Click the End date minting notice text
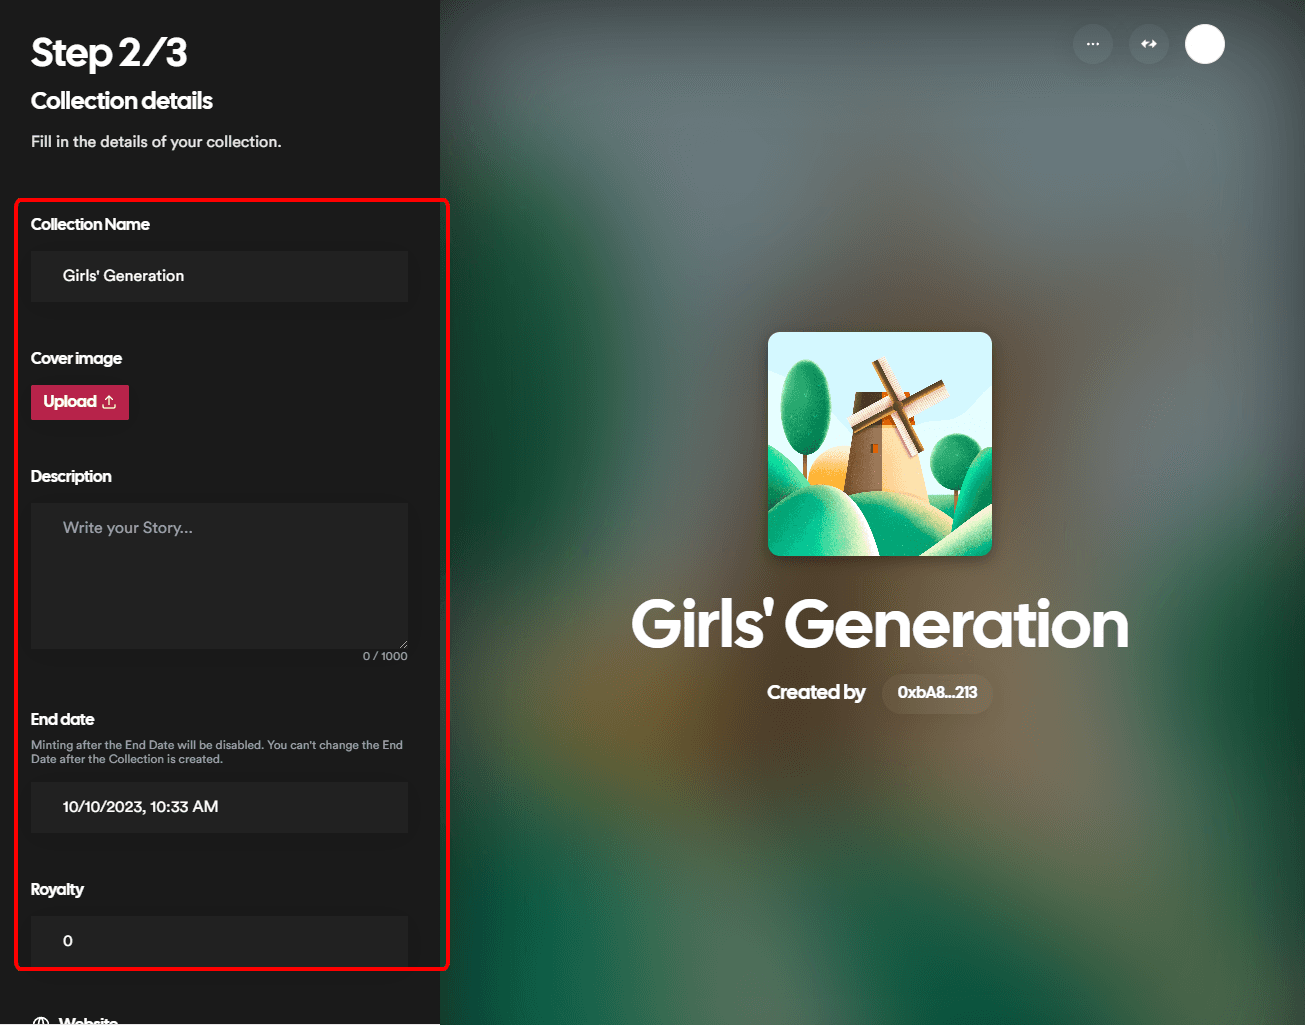The height and width of the screenshot is (1025, 1305). 217,752
